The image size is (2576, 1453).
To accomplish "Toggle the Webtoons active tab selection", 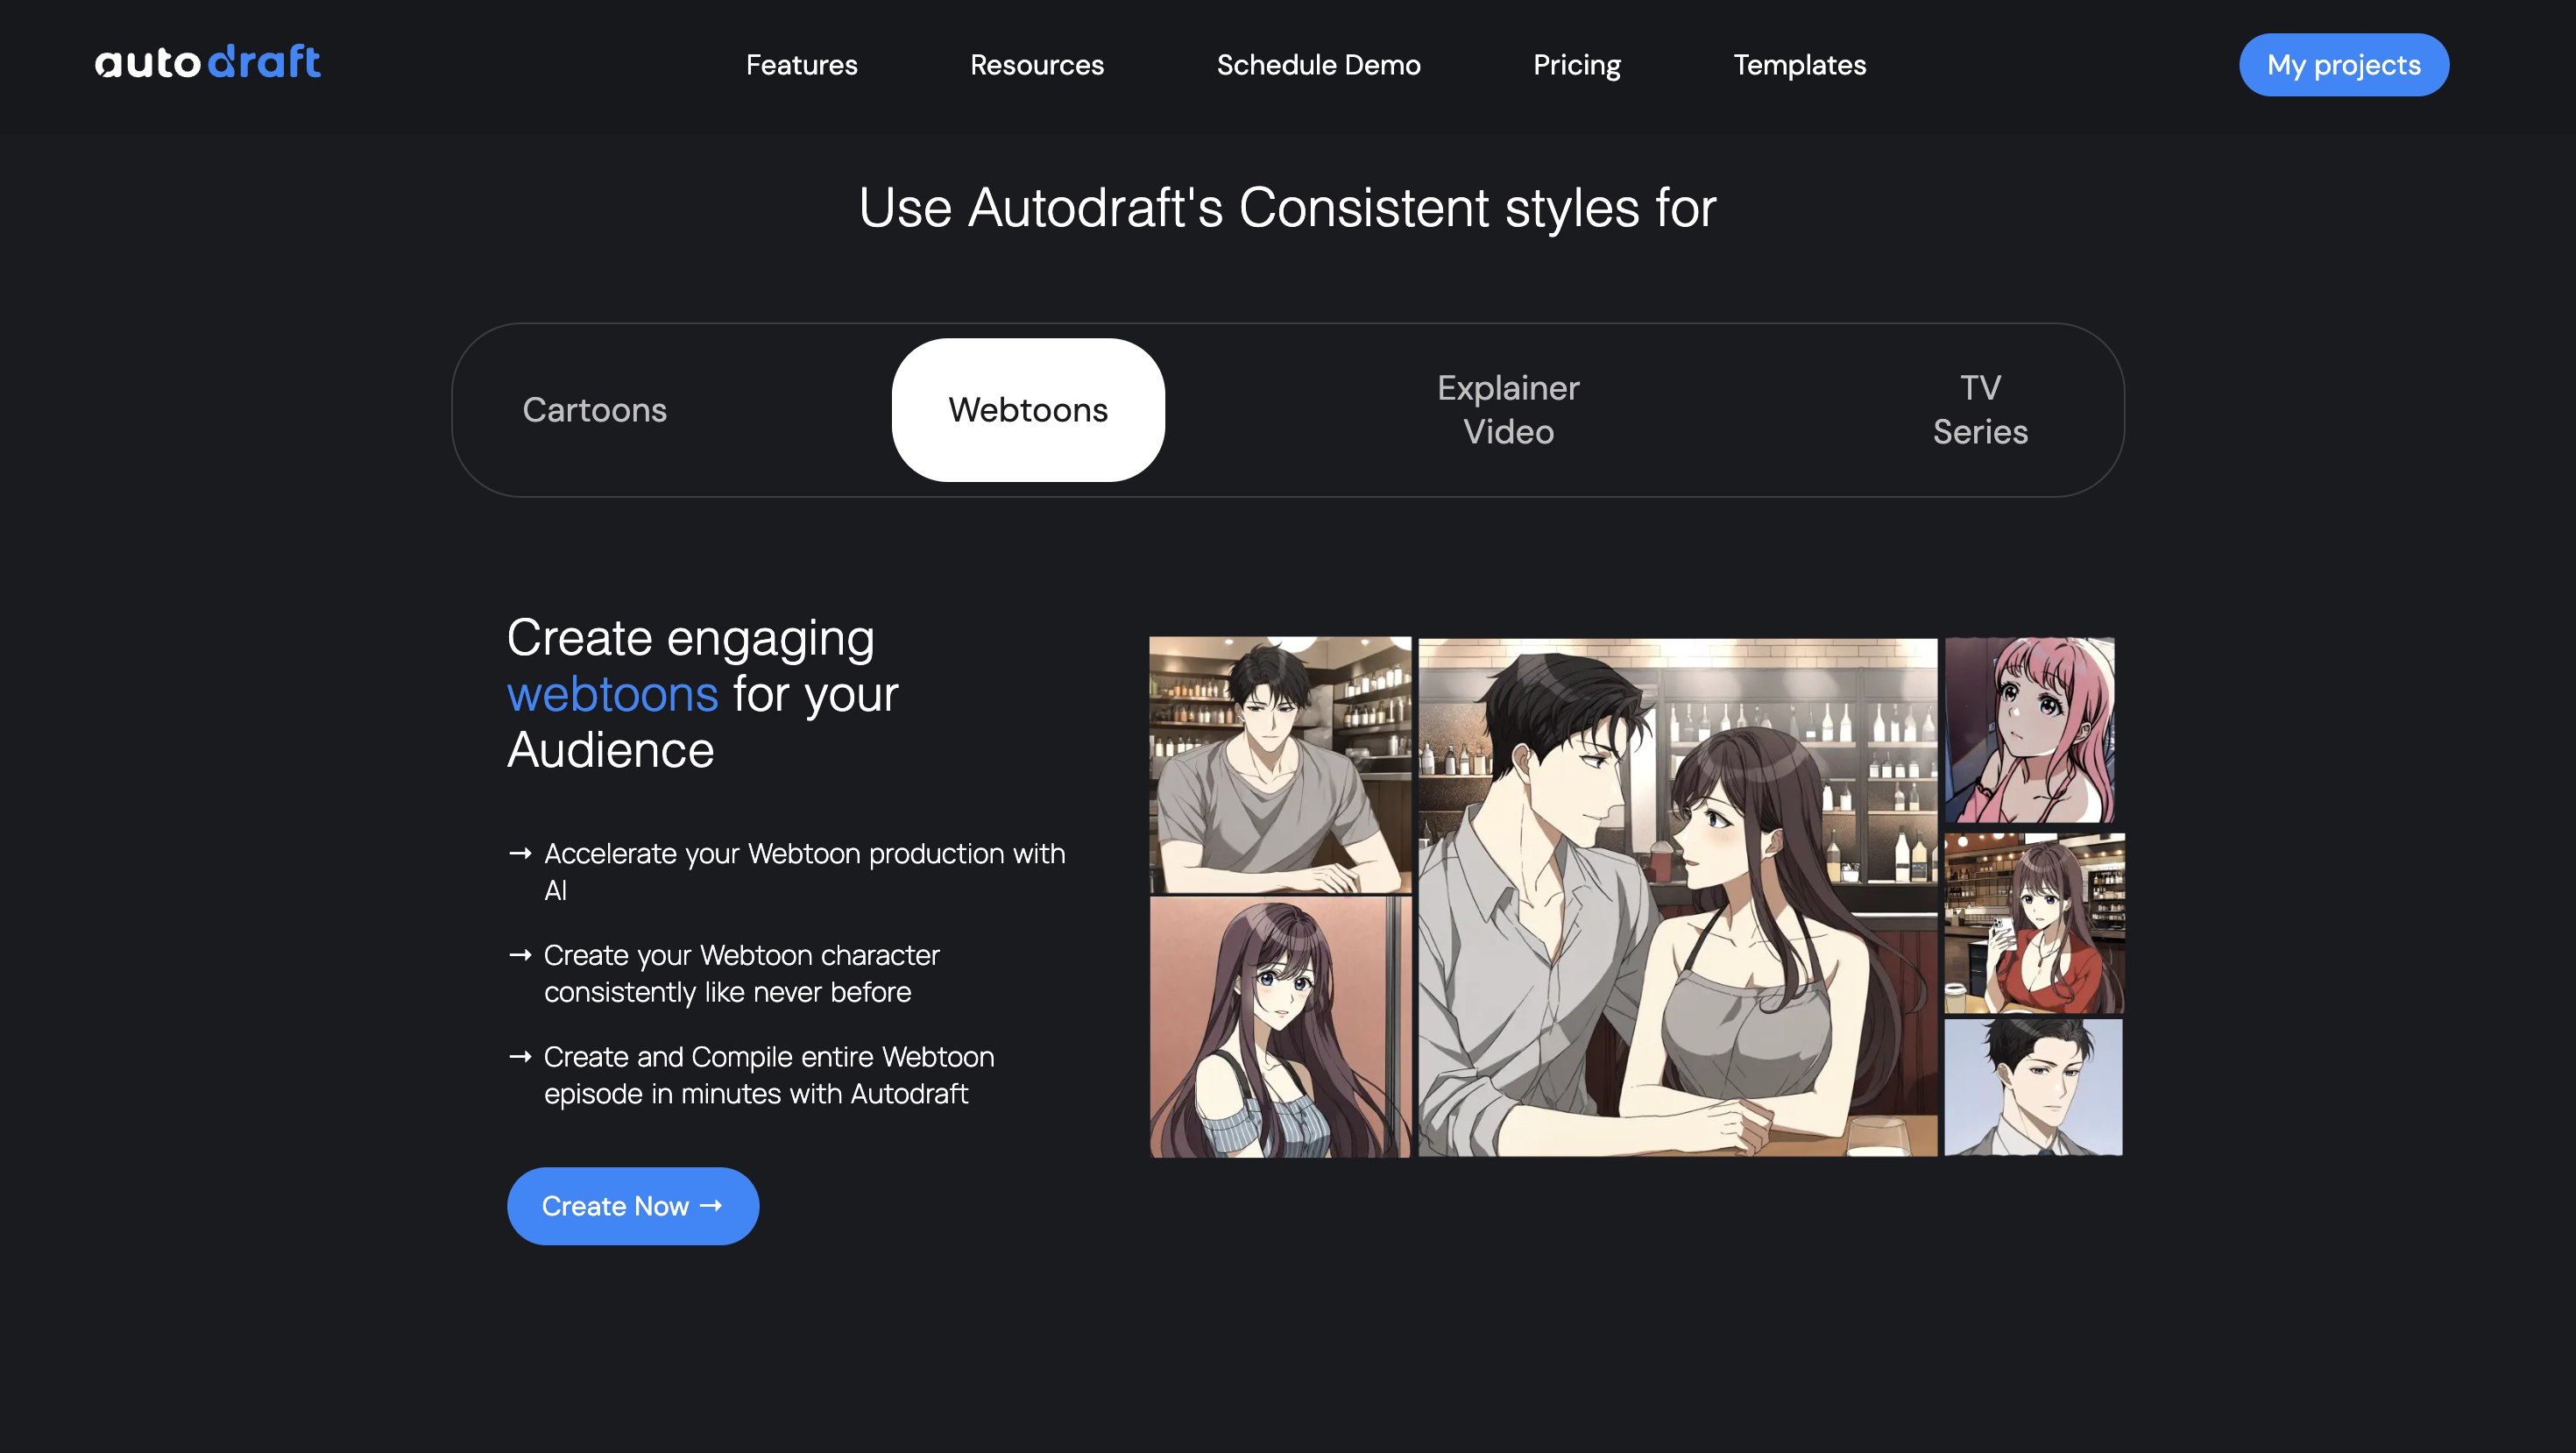I will (x=1028, y=409).
